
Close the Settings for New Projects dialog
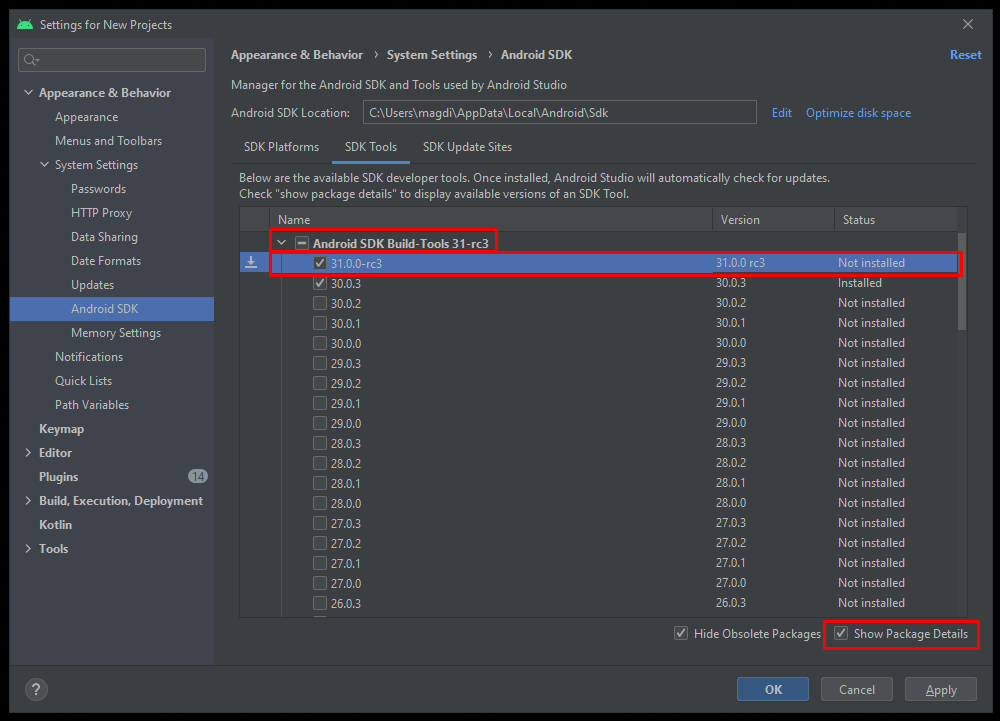click(967, 24)
